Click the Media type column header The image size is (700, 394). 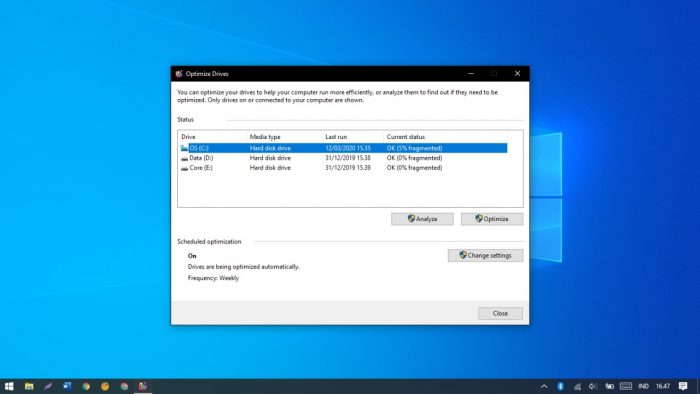[x=284, y=137]
